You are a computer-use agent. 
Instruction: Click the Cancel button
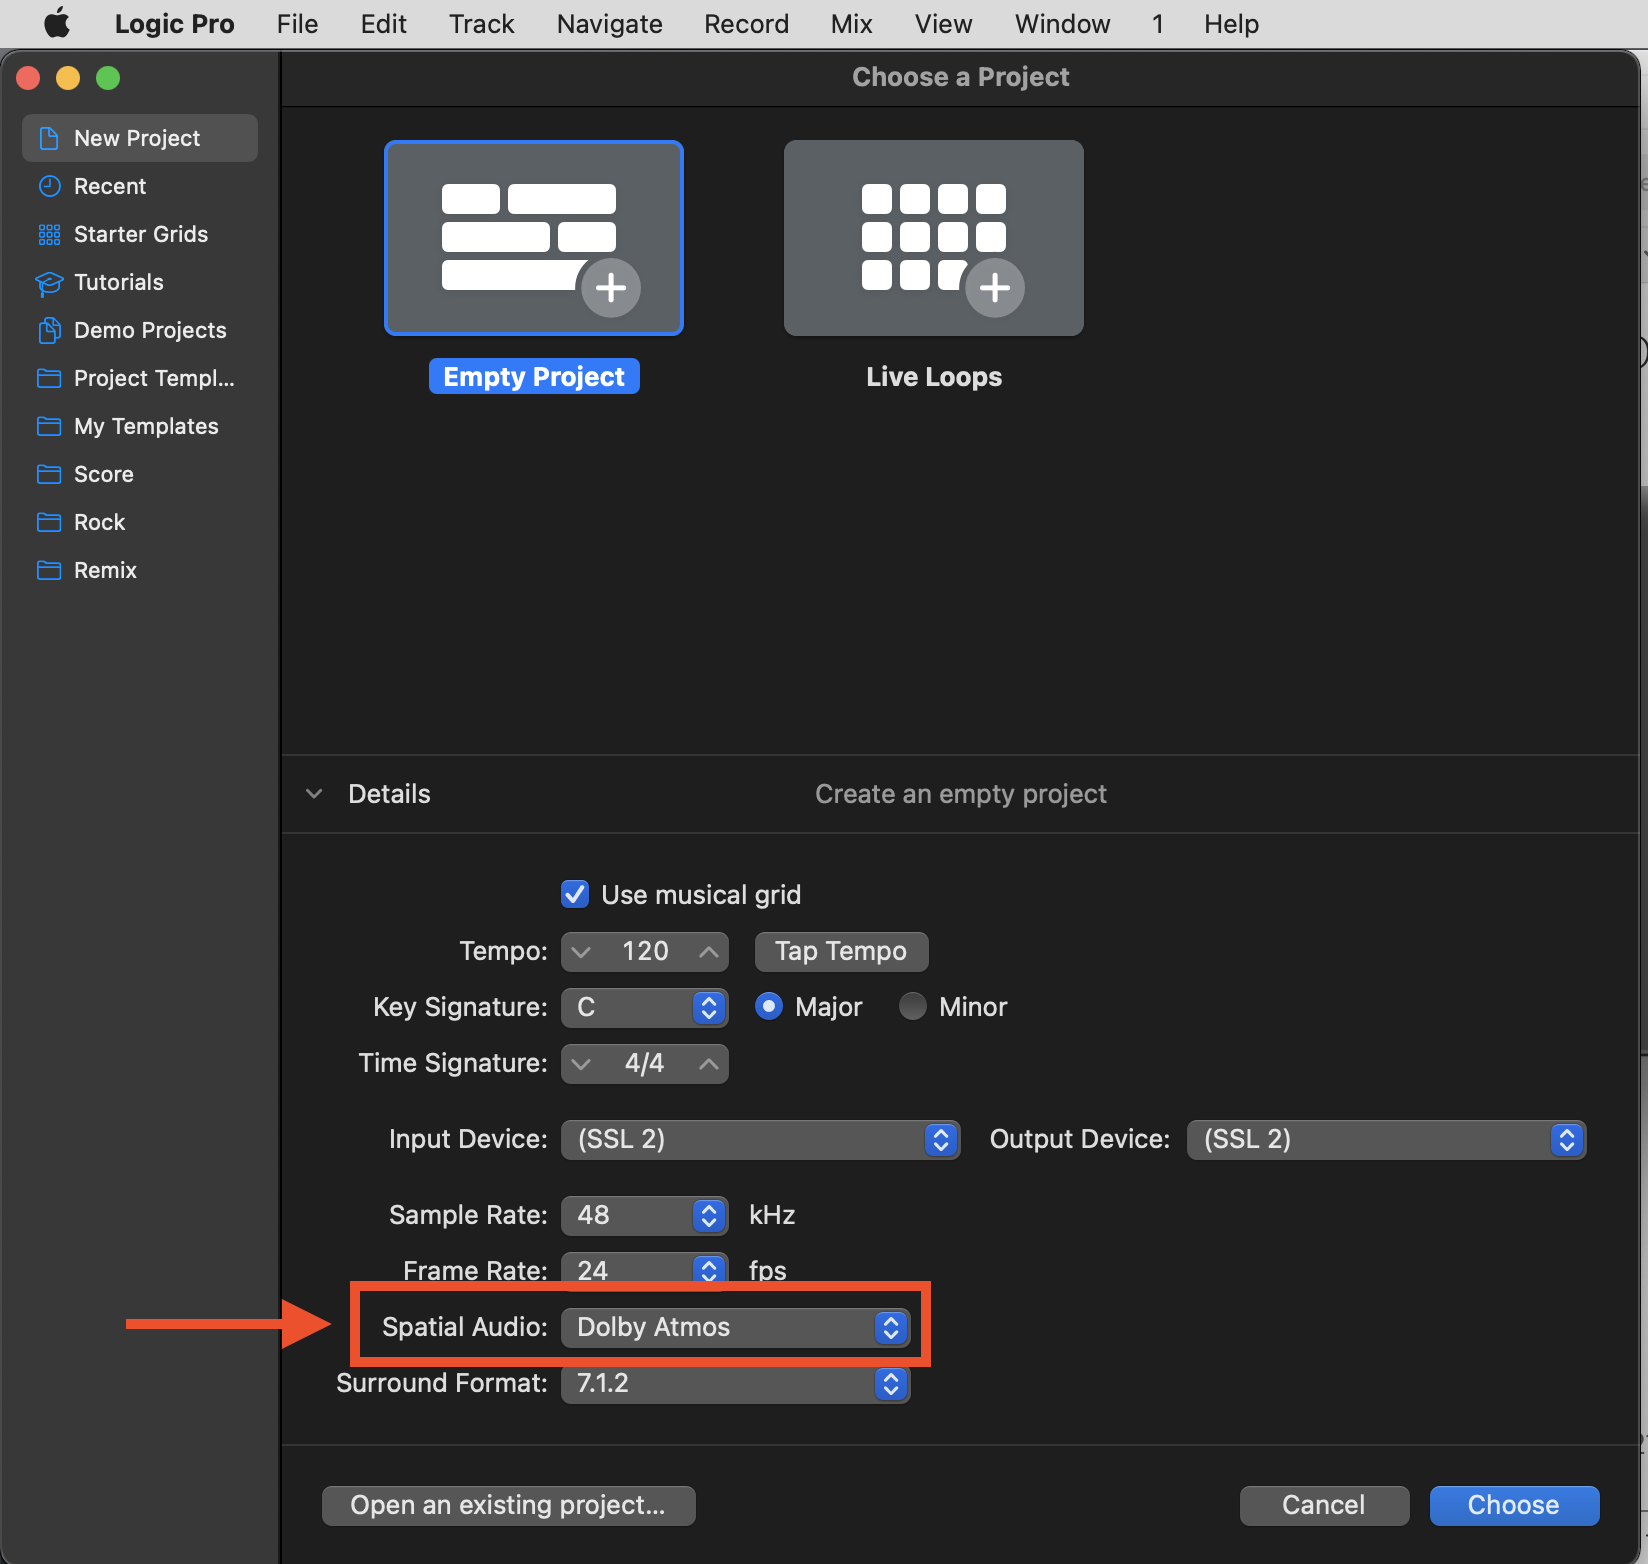point(1324,1505)
